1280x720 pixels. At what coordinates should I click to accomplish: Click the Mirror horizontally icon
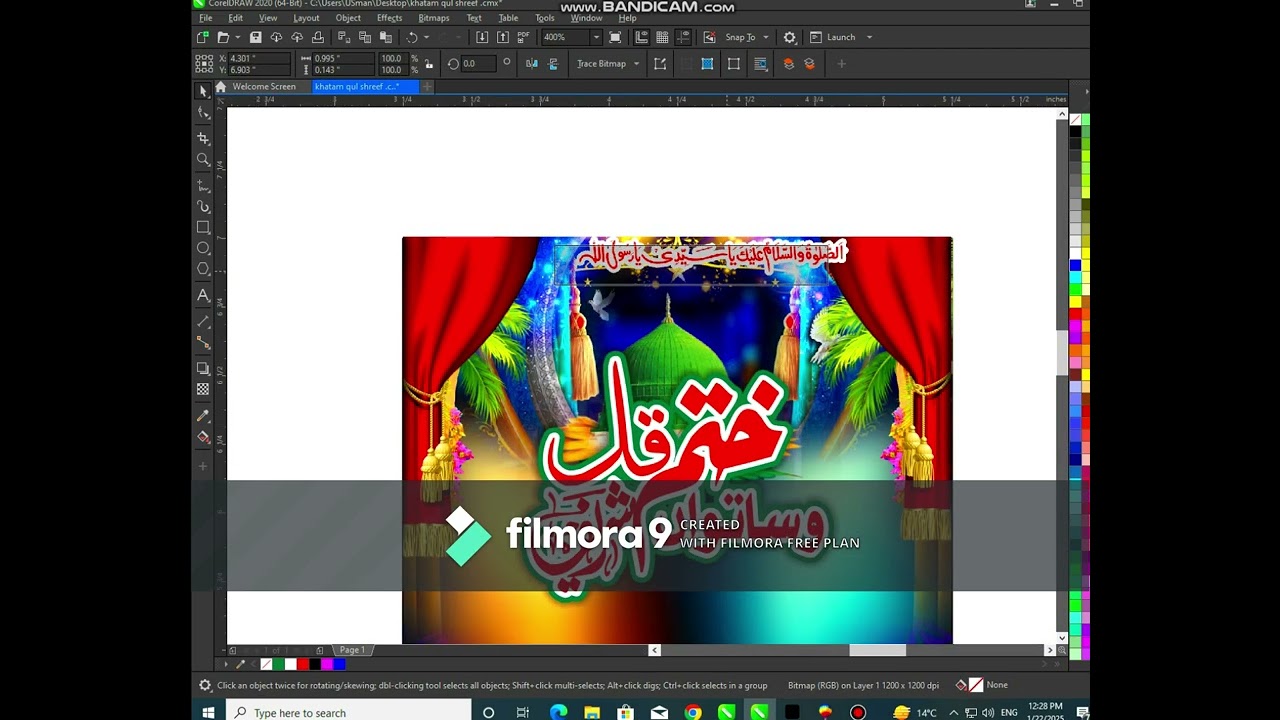tap(532, 63)
